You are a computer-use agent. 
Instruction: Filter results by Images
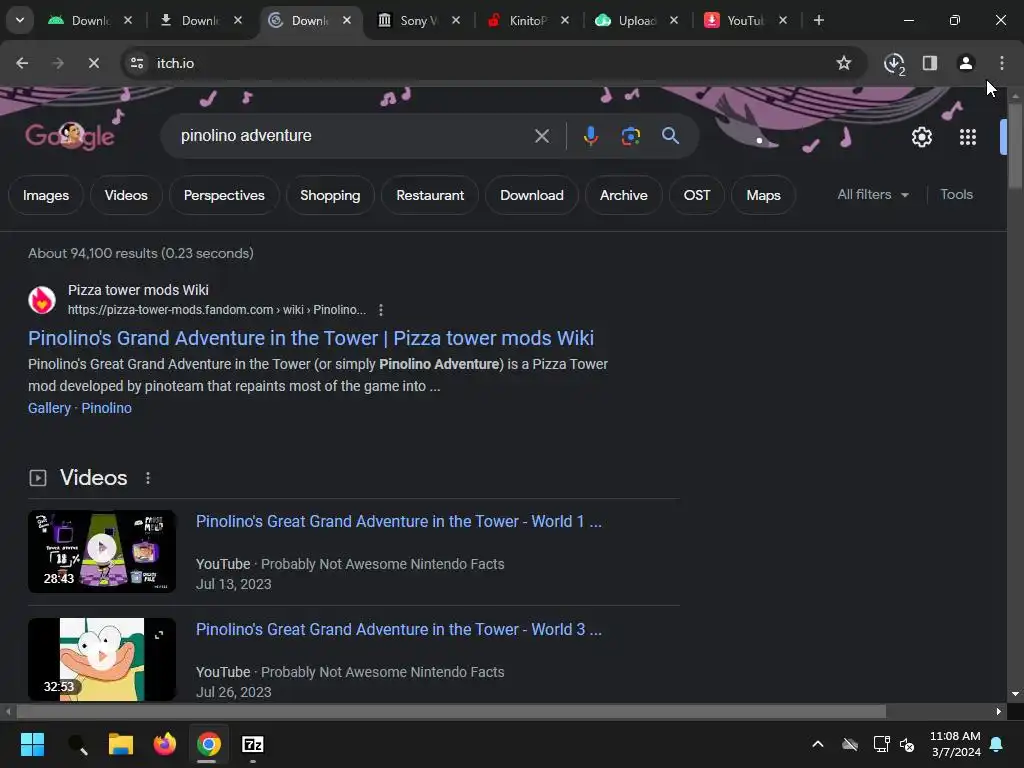46,195
